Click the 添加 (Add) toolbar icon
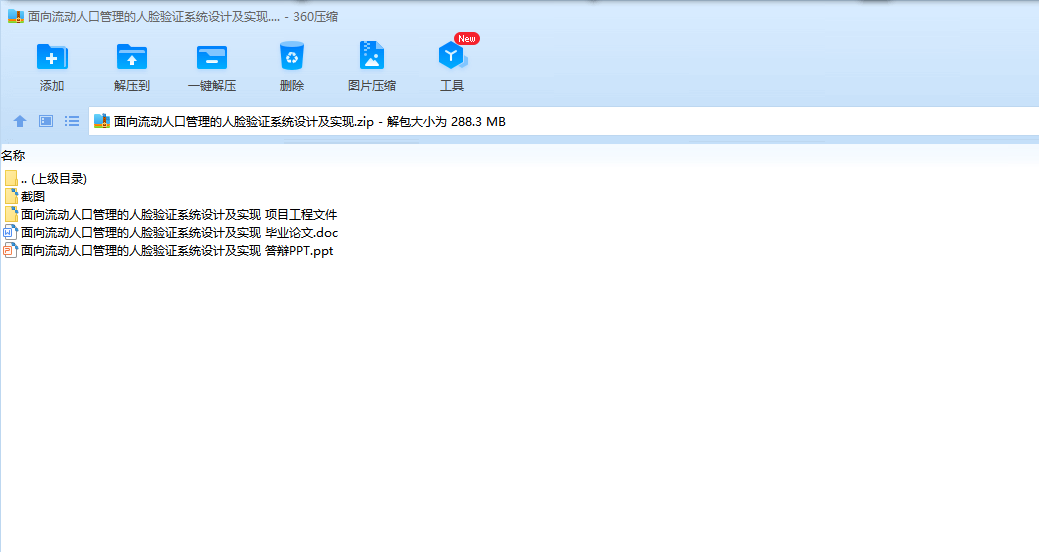Screen dimensions: 1039x552 tap(52, 57)
